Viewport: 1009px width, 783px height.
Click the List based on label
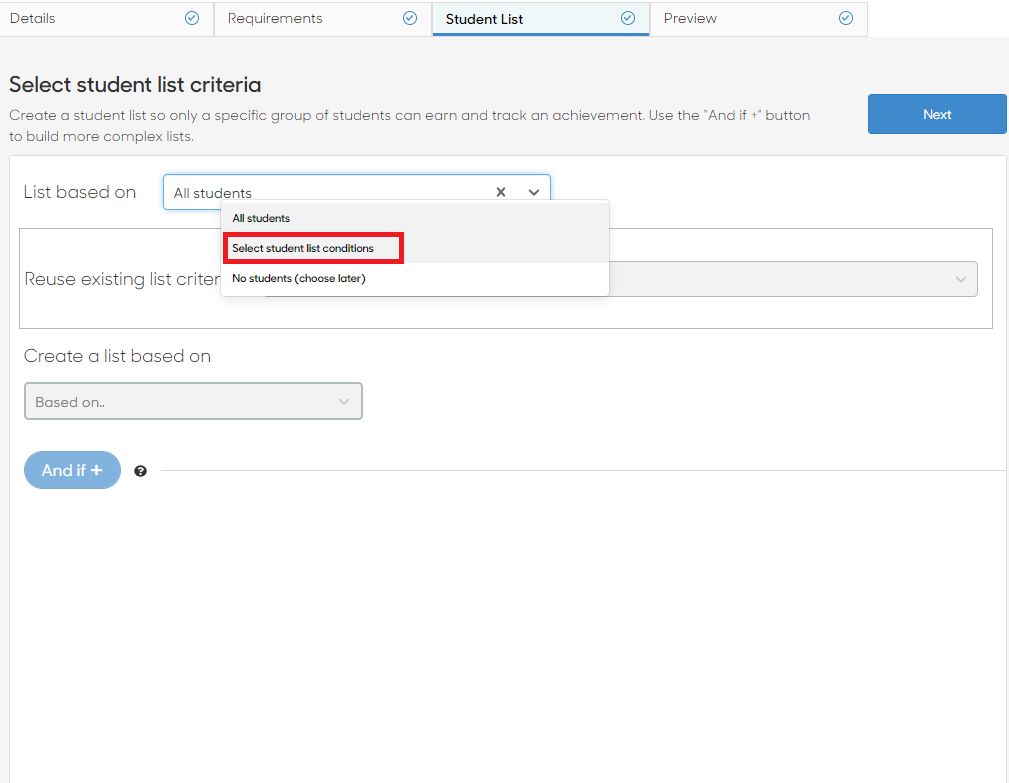pyautogui.click(x=80, y=192)
